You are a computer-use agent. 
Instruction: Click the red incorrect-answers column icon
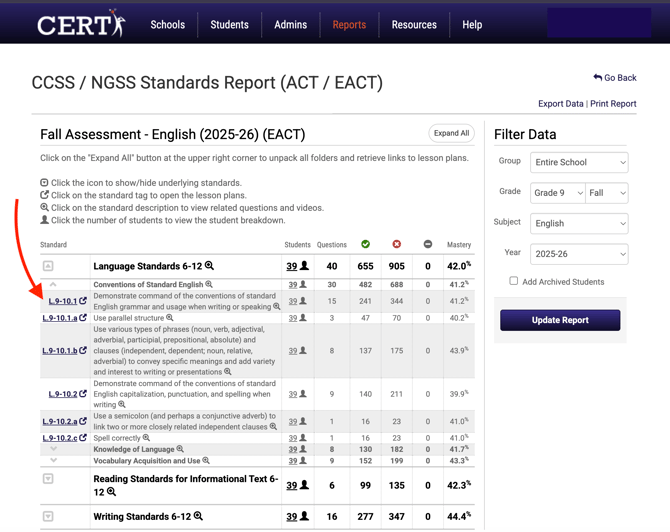397,244
